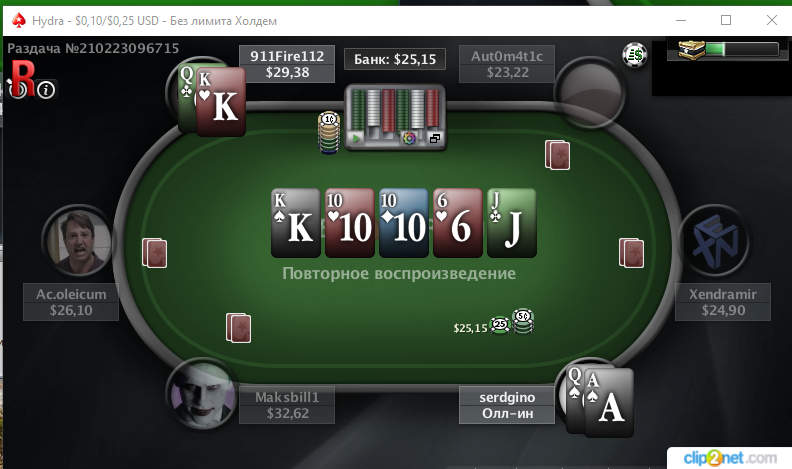This screenshot has height=469, width=792.
Task: Click the Банк: $25,15 pot label
Action: coord(394,60)
